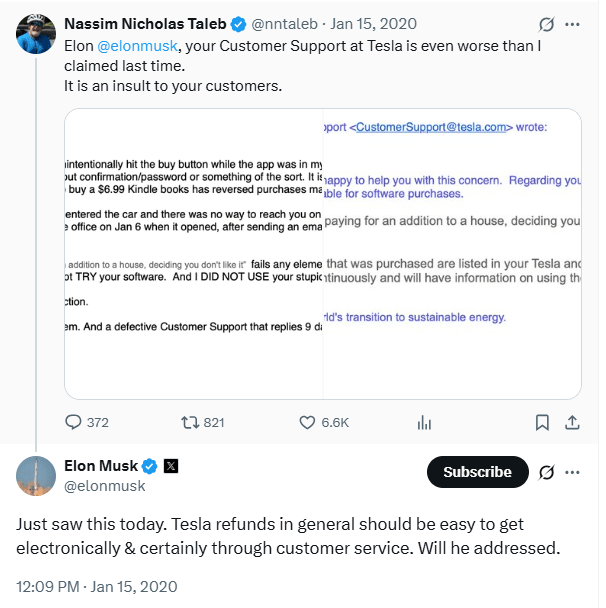Enlarge the attached email screenshot image
The width and height of the screenshot is (606, 608).
(322, 253)
